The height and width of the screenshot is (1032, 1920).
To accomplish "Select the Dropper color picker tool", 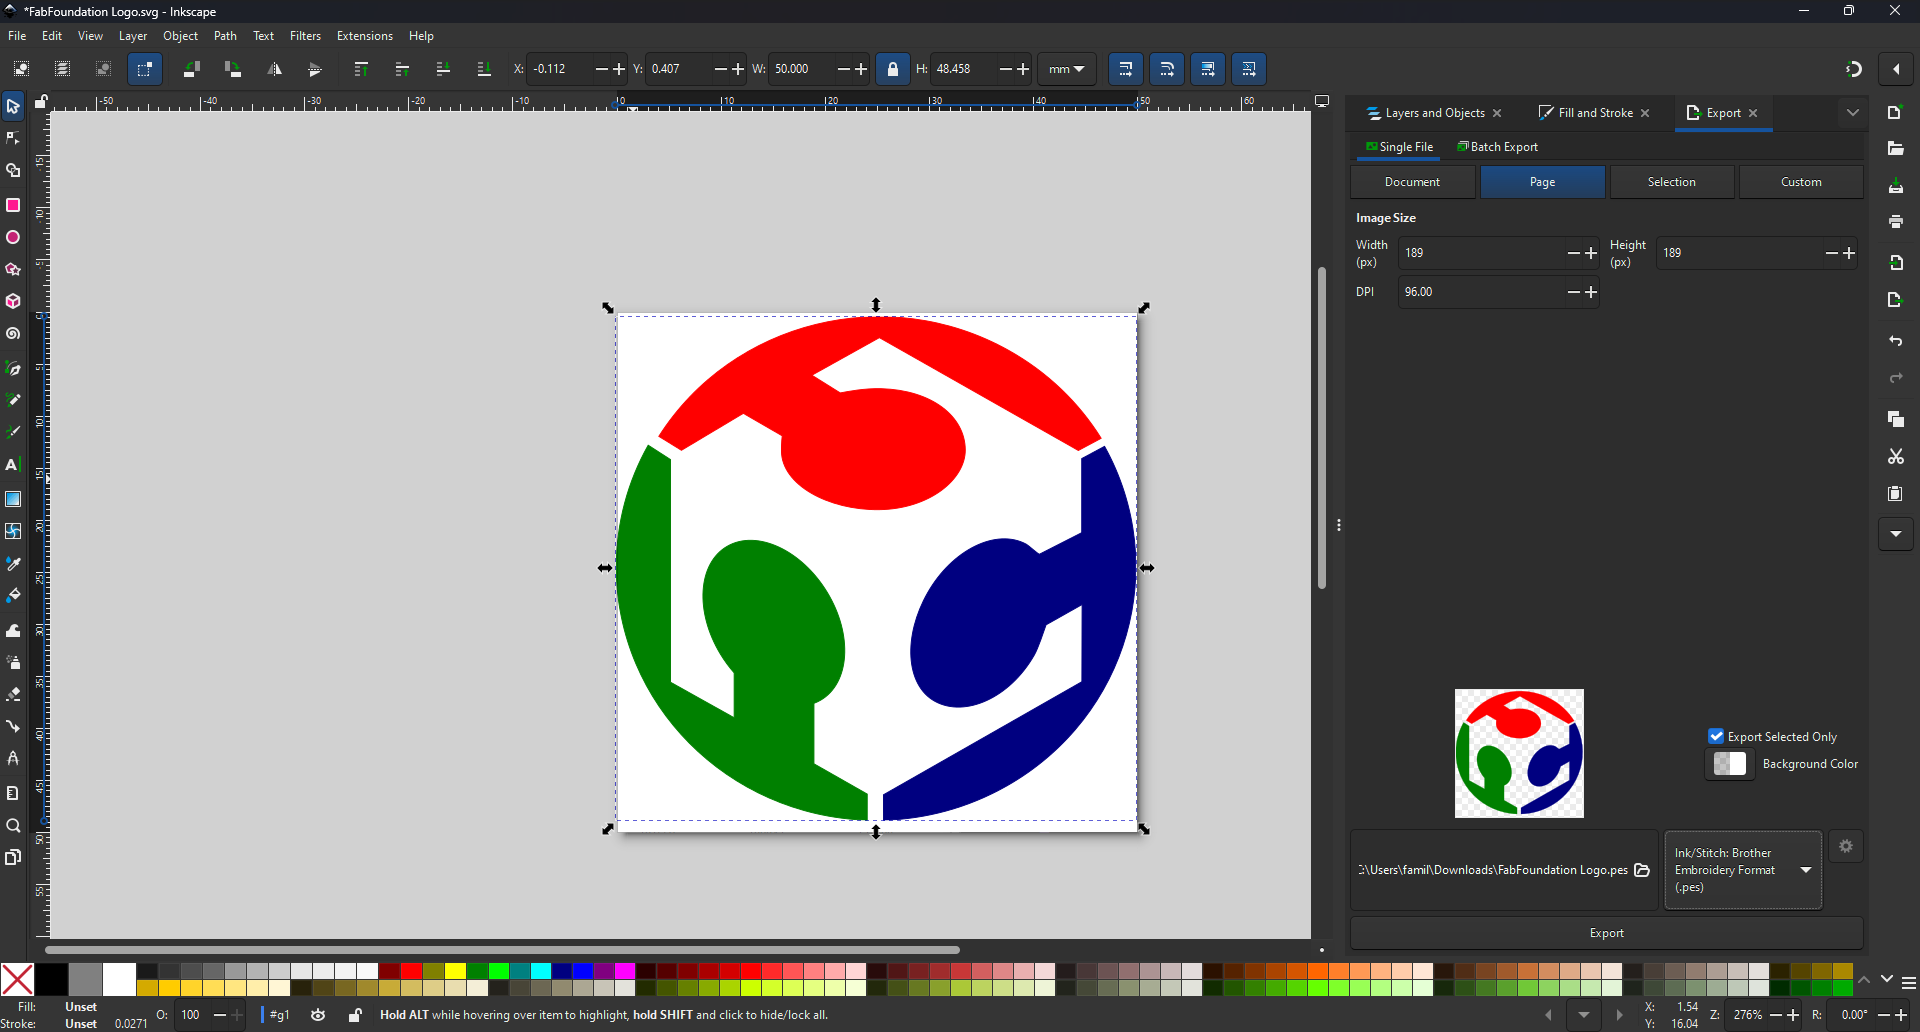I will (13, 564).
